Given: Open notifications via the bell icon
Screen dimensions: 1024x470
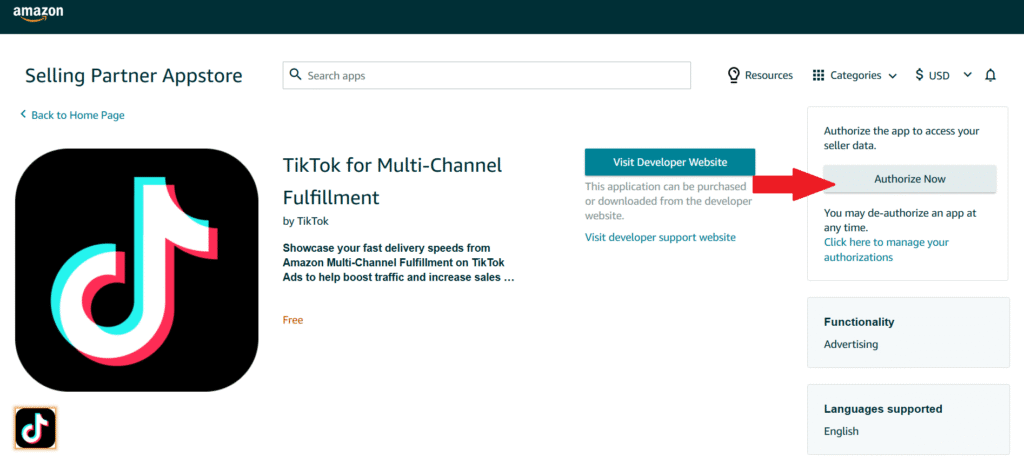Looking at the screenshot, I should point(991,75).
